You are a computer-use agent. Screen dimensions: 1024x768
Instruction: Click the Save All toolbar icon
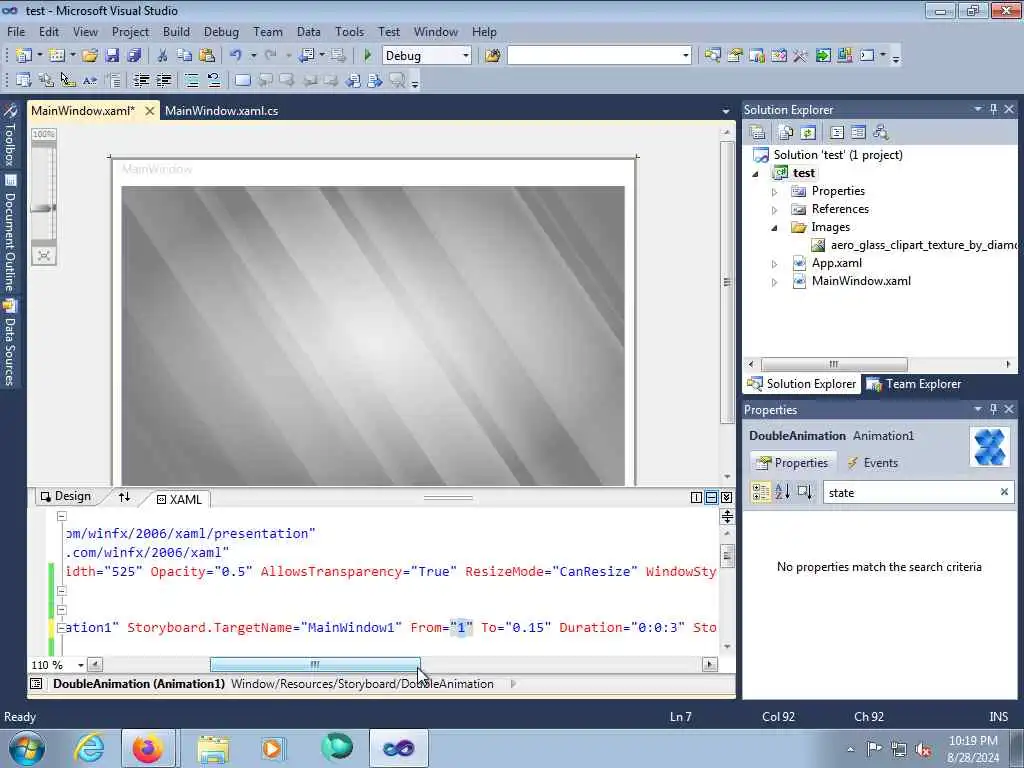pos(134,56)
